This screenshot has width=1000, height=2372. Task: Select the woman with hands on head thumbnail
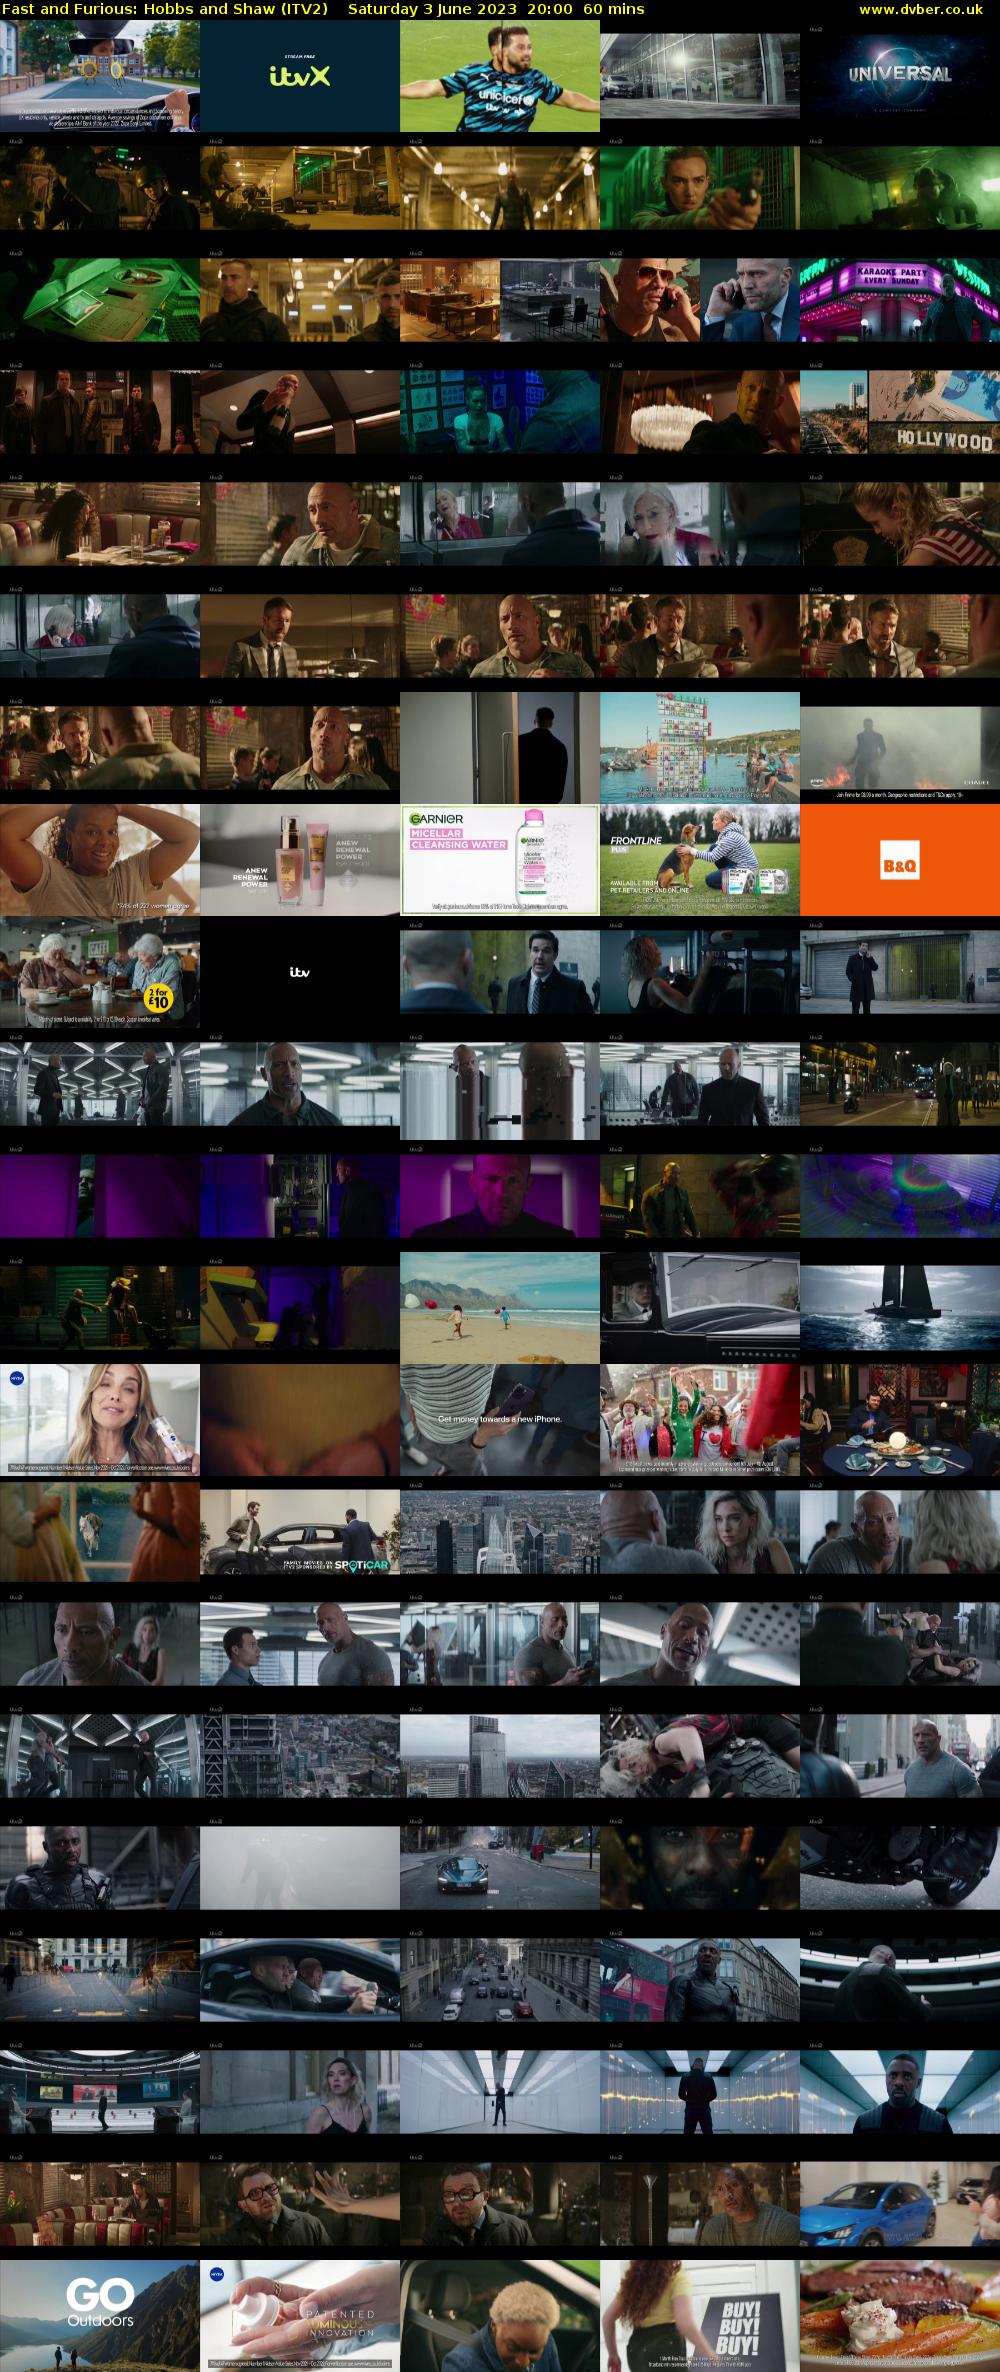coord(100,860)
